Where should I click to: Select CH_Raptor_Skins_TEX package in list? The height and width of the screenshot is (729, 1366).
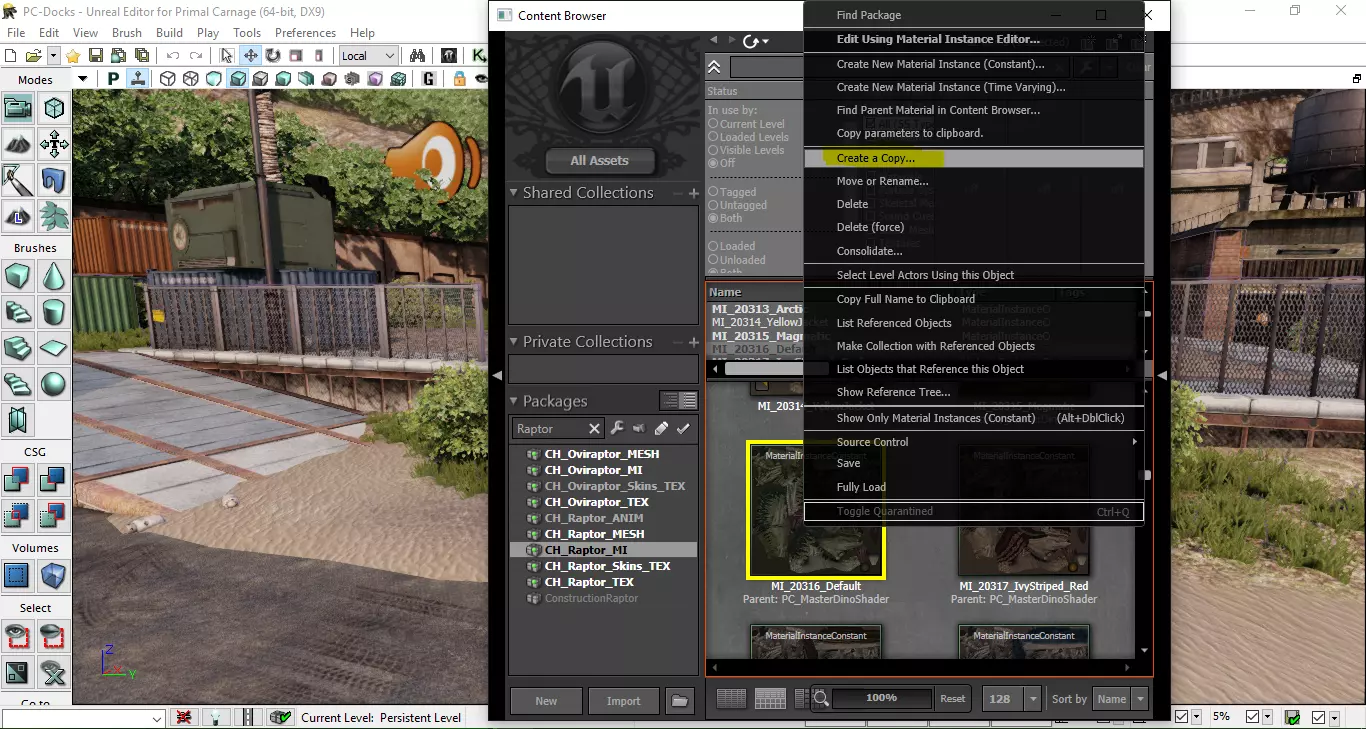tap(607, 566)
